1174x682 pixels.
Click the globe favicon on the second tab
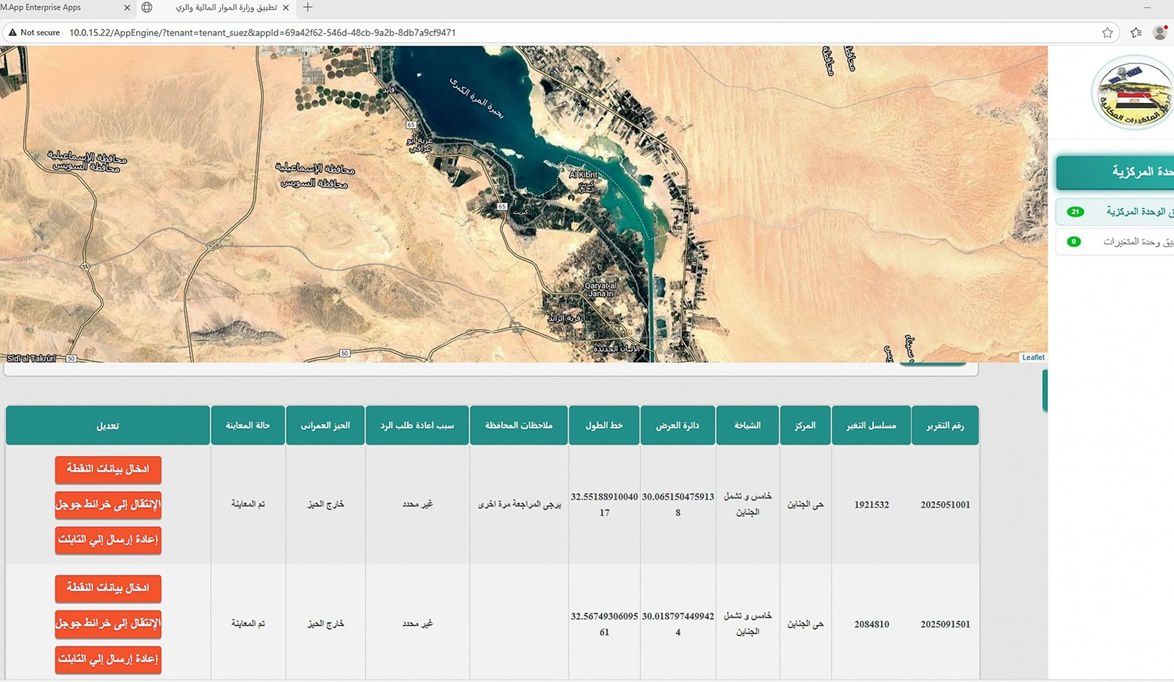[146, 7]
